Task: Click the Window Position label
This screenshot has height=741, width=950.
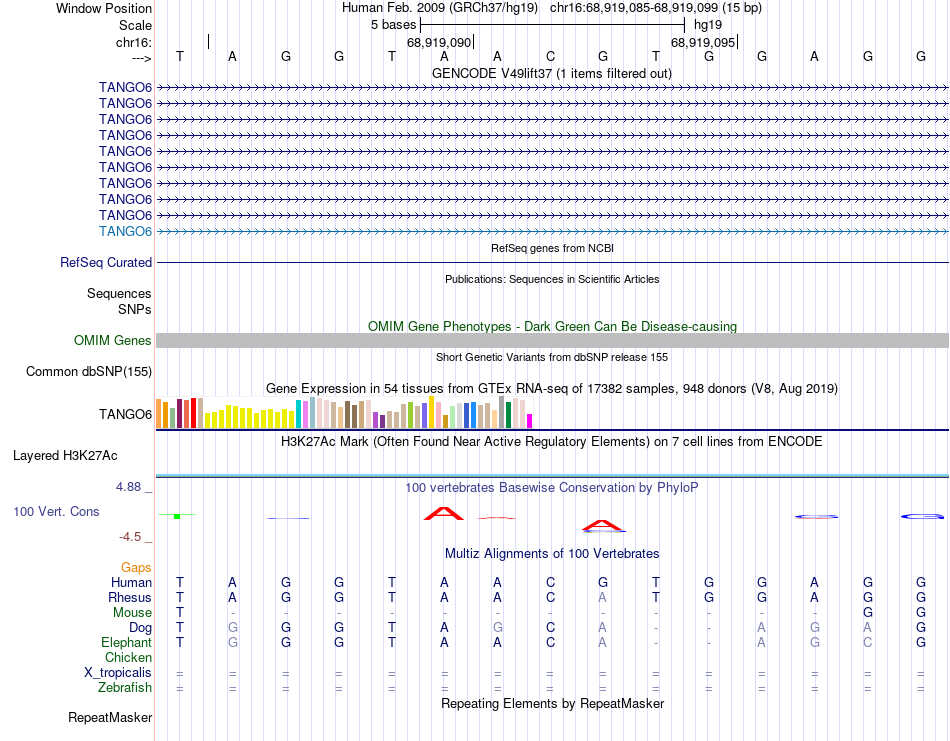Action: pyautogui.click(x=104, y=8)
